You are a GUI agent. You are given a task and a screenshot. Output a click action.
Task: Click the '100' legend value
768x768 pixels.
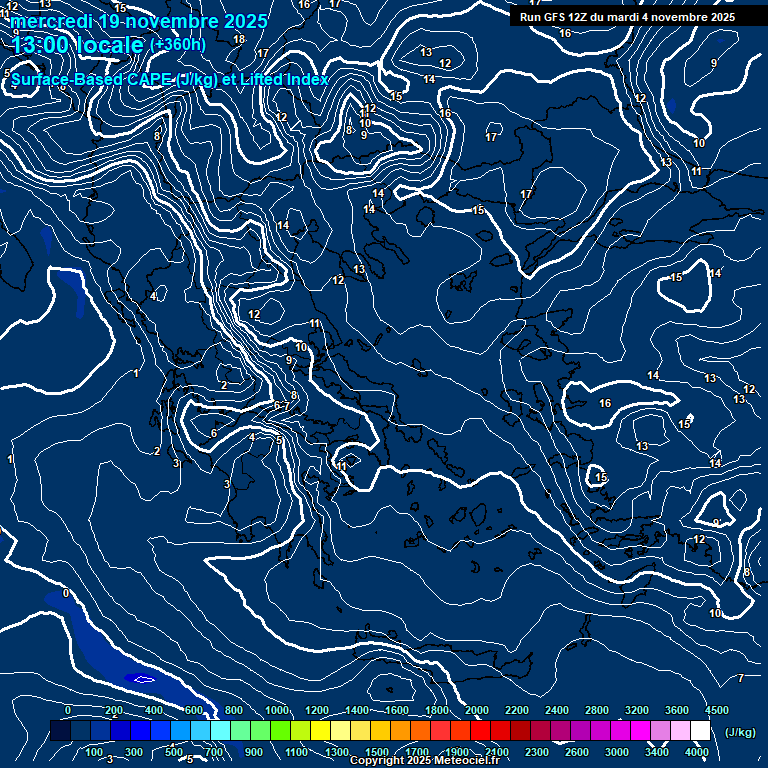(94, 752)
